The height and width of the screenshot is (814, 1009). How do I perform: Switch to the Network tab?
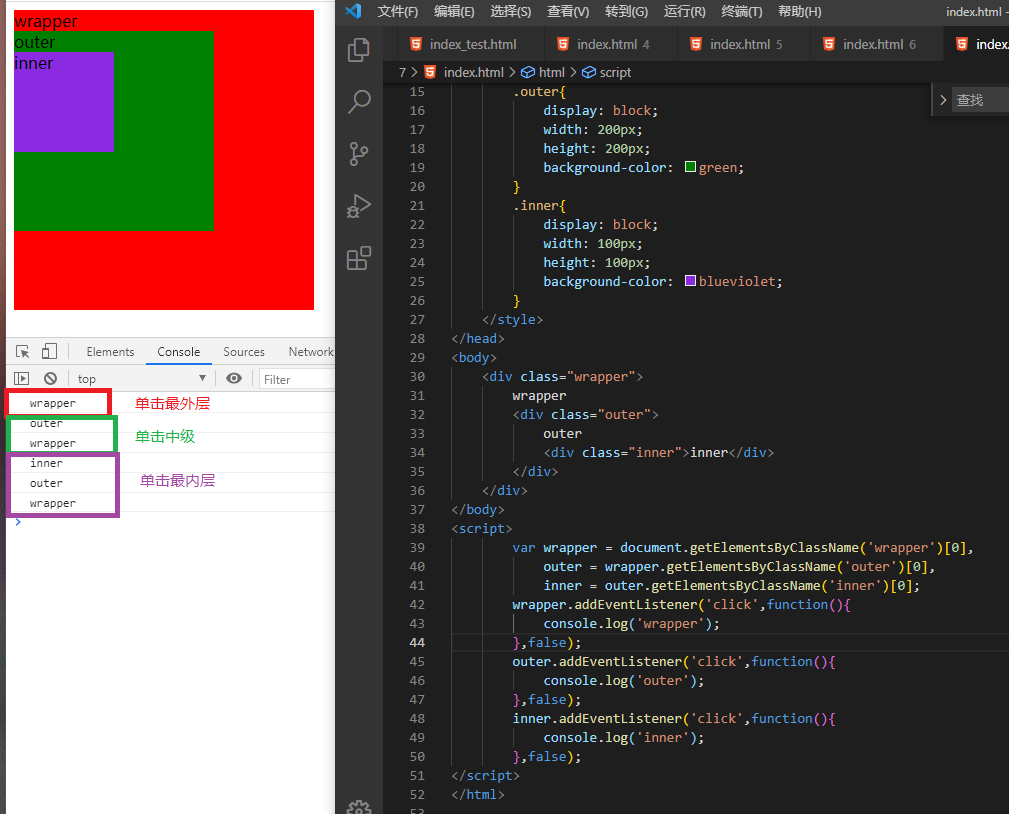311,351
